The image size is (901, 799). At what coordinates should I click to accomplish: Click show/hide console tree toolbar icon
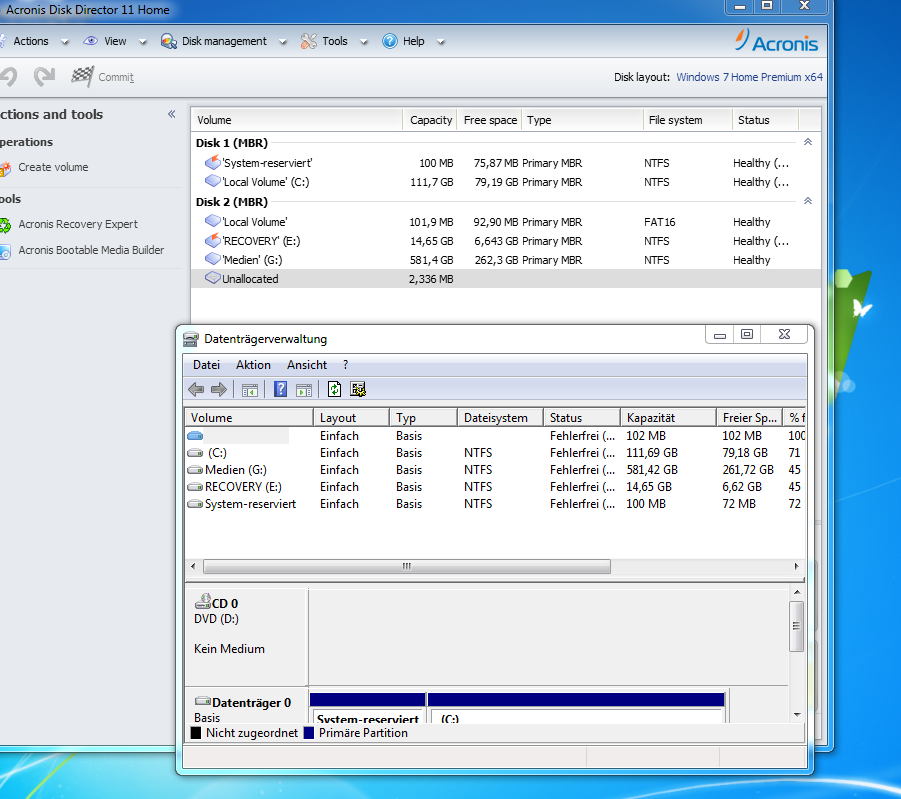pos(249,390)
